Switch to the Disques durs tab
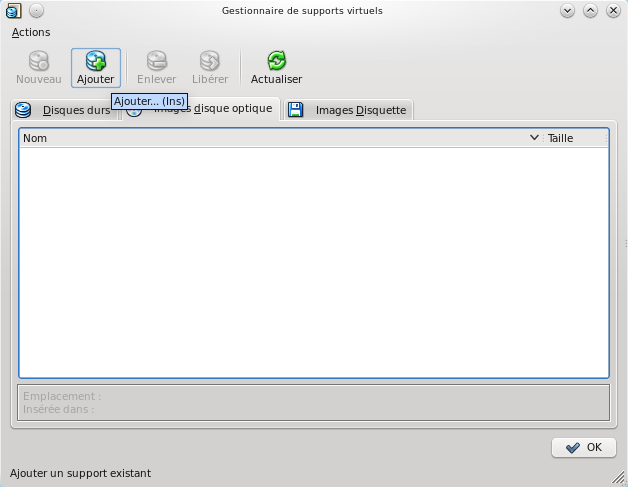The width and height of the screenshot is (628, 487). point(62,110)
